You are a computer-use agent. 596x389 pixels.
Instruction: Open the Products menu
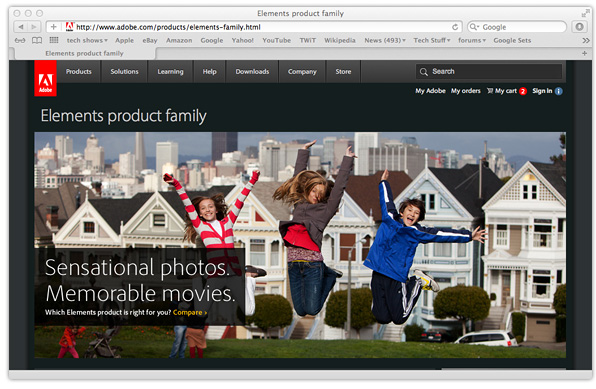pyautogui.click(x=79, y=71)
